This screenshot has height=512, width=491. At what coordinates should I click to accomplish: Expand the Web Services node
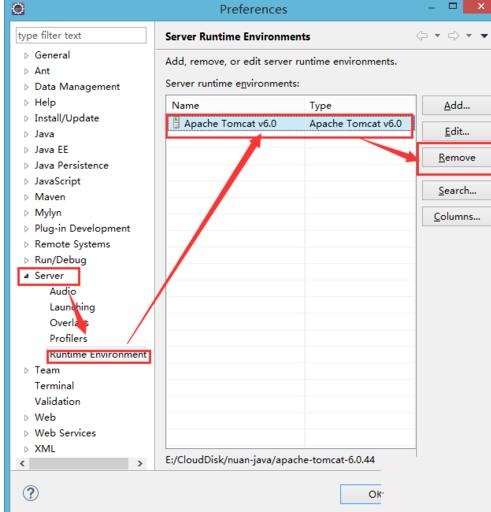(26, 433)
